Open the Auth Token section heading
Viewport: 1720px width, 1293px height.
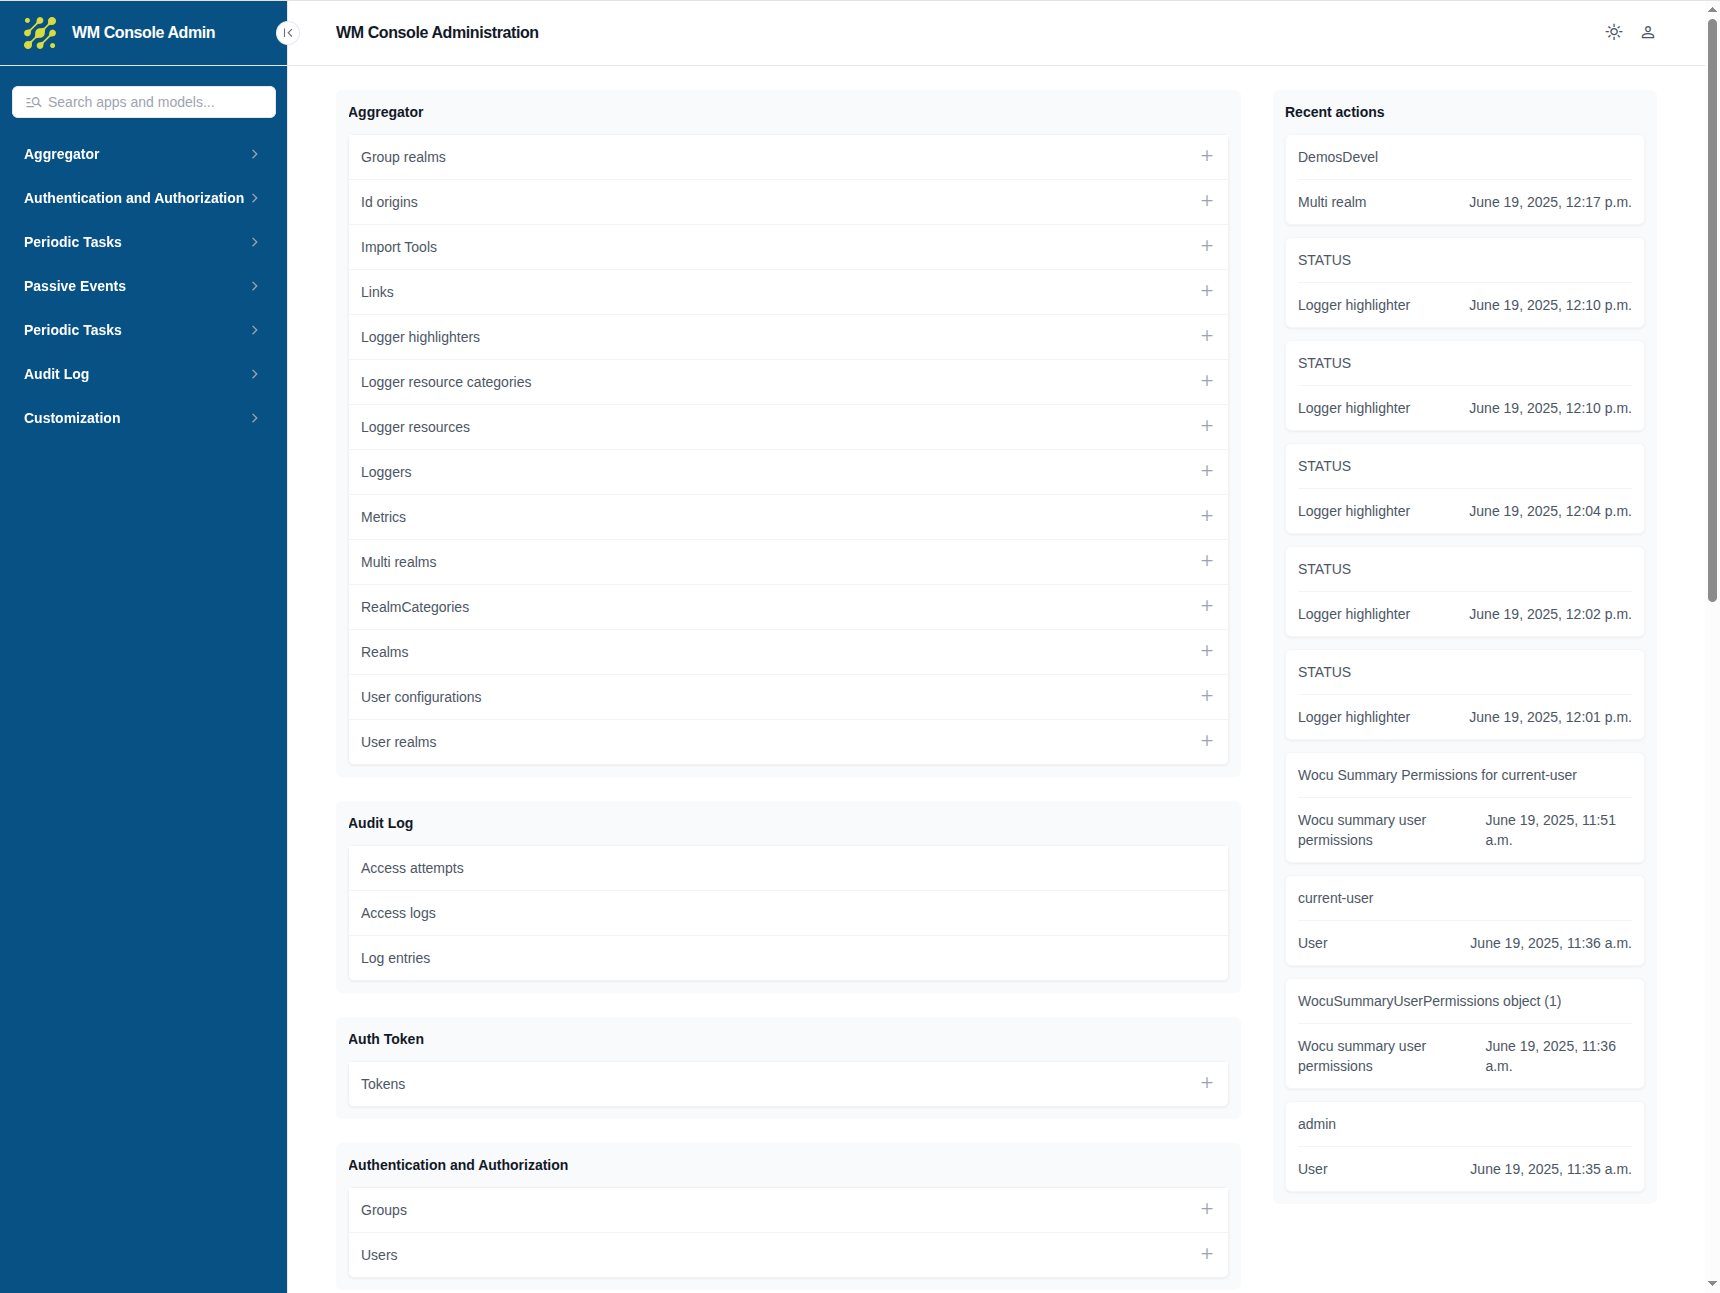click(386, 1039)
